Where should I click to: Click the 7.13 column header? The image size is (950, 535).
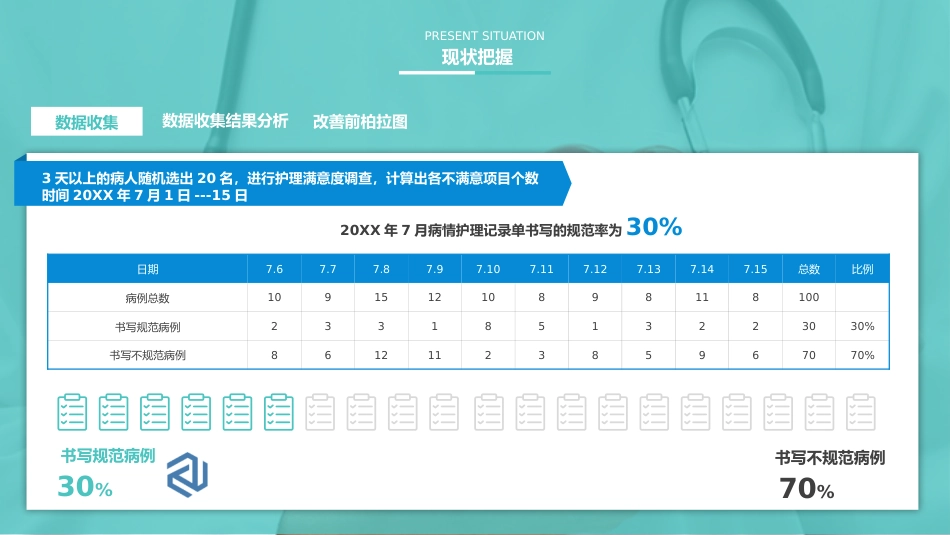pyautogui.click(x=648, y=269)
